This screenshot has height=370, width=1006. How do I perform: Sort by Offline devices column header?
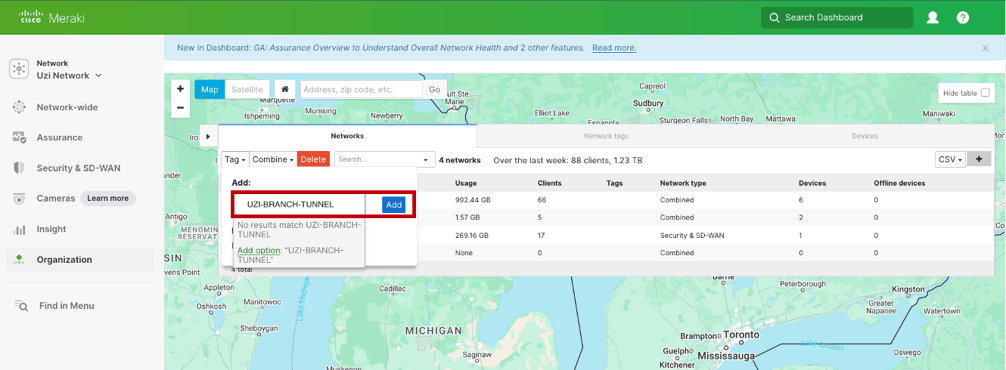[x=899, y=183]
